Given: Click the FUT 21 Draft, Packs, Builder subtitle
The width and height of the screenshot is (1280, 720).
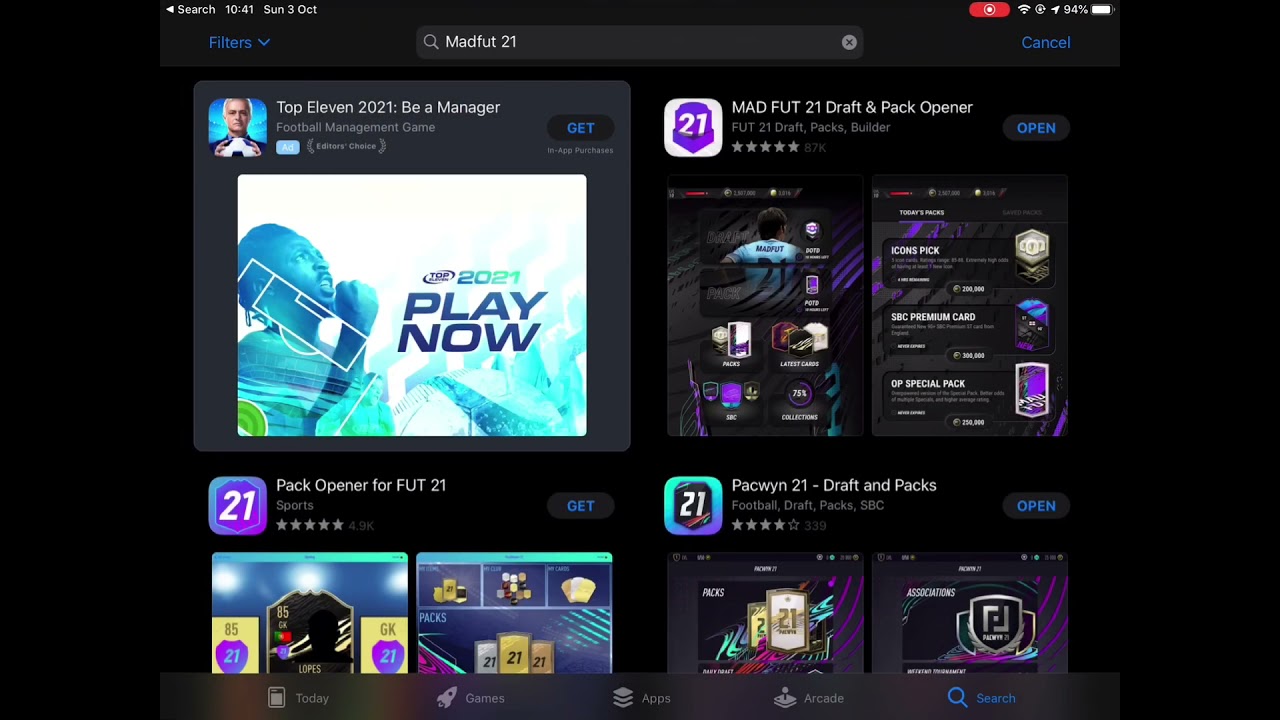Looking at the screenshot, I should [x=811, y=127].
